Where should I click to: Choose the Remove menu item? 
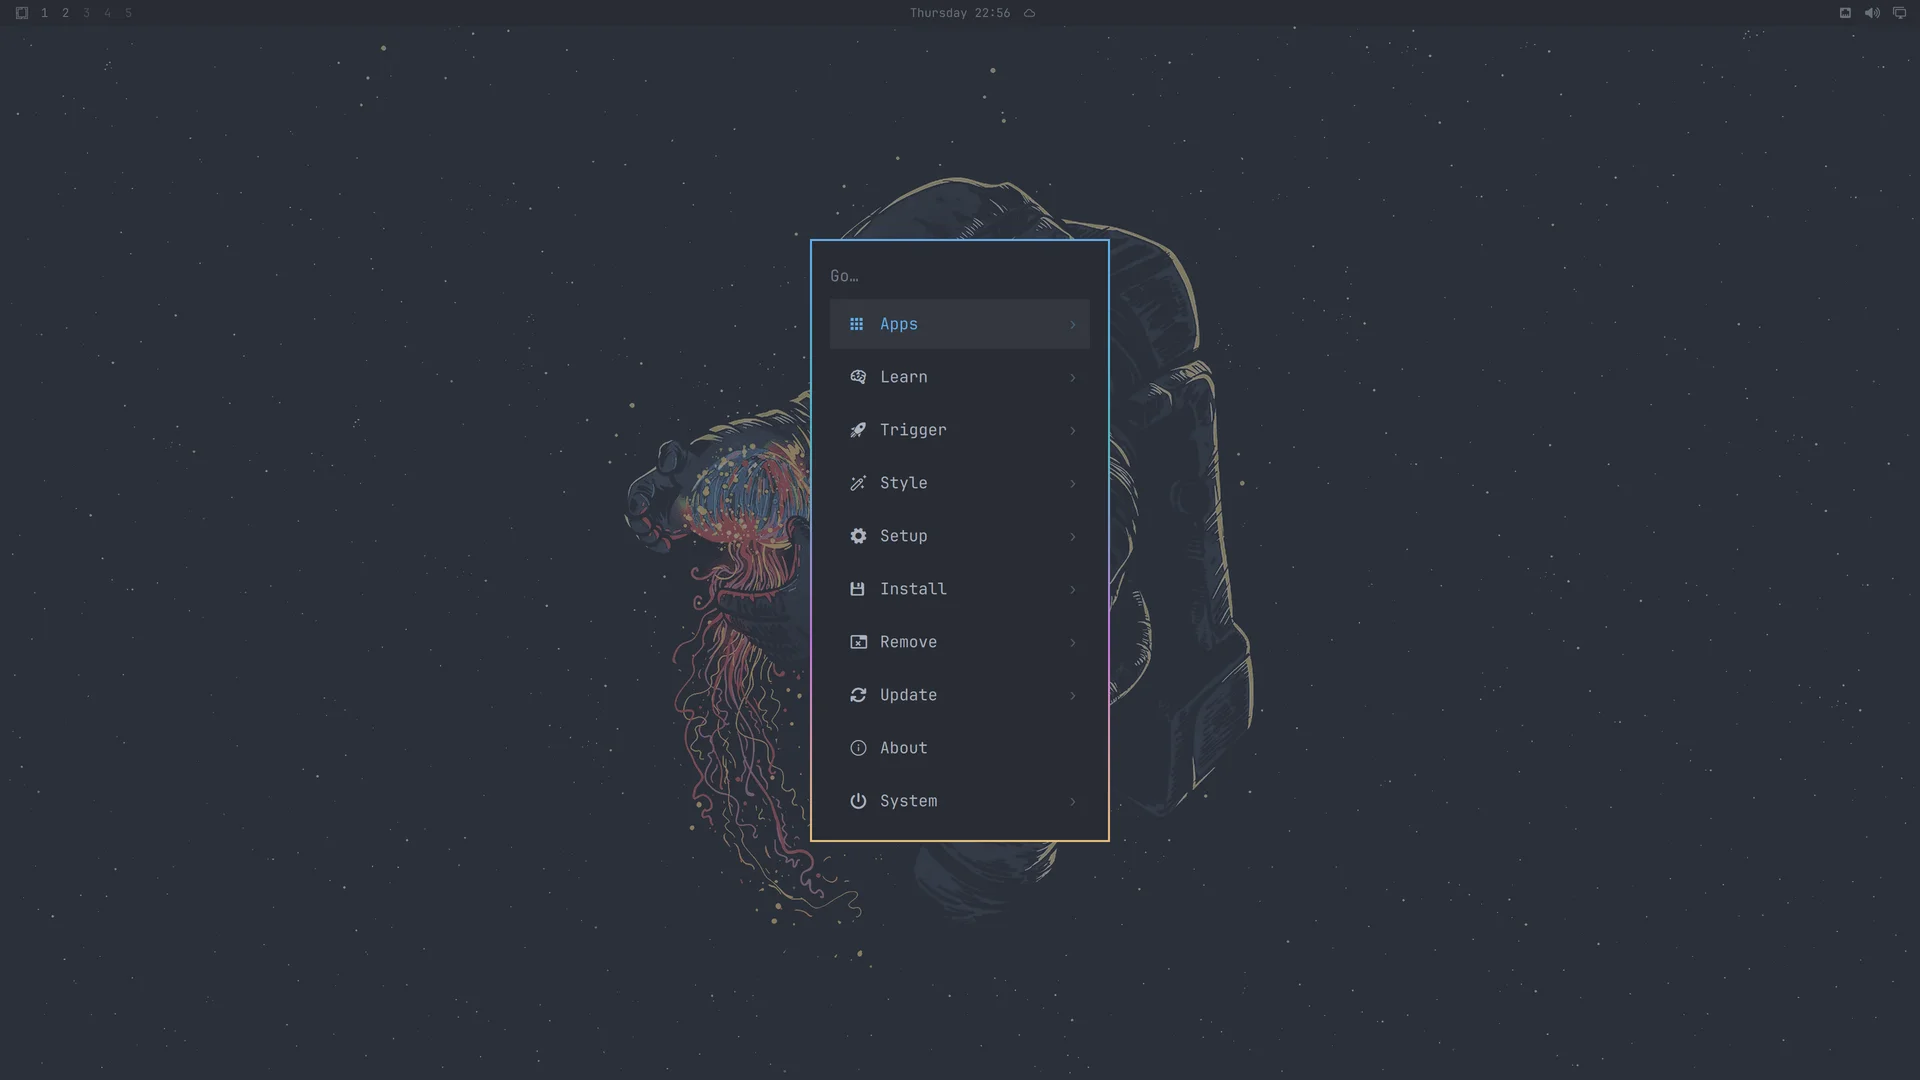960,642
